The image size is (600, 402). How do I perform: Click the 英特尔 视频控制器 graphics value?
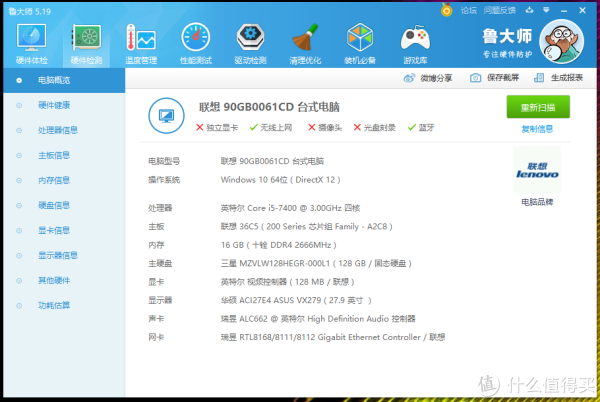pos(287,282)
